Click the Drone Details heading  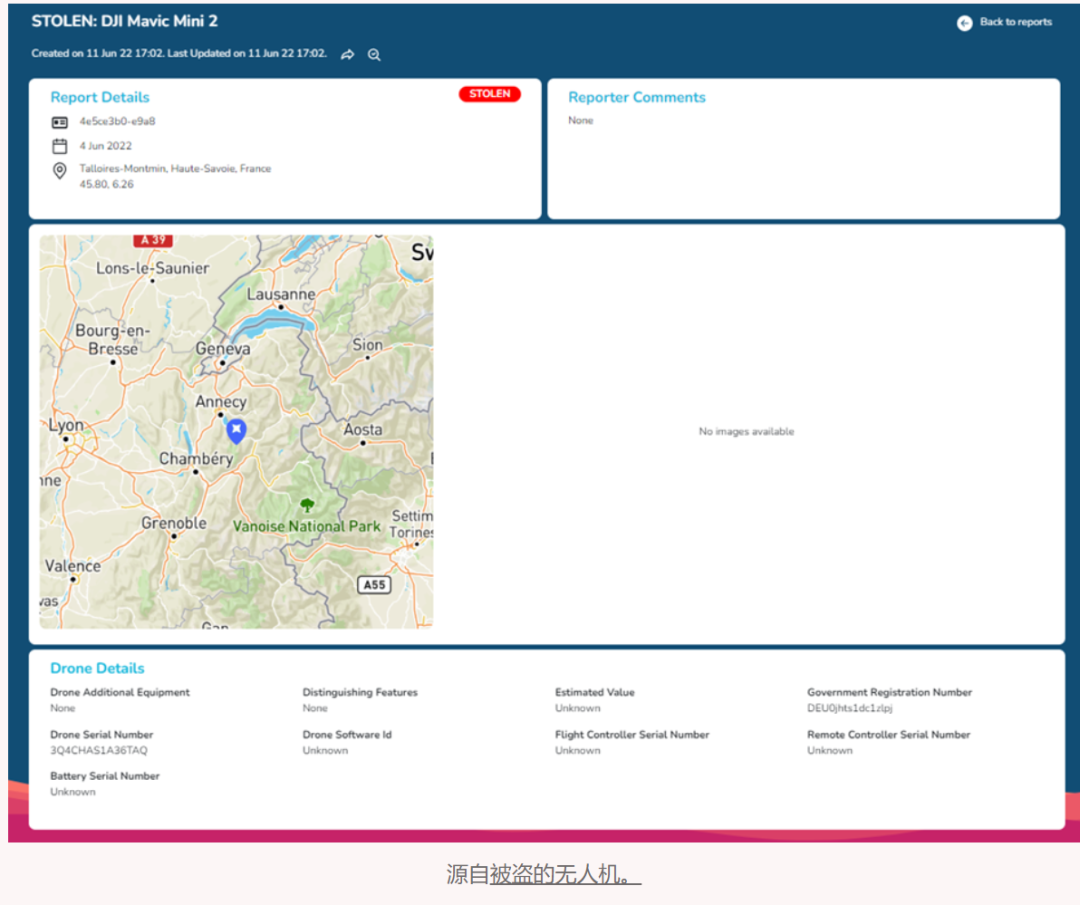tap(97, 668)
